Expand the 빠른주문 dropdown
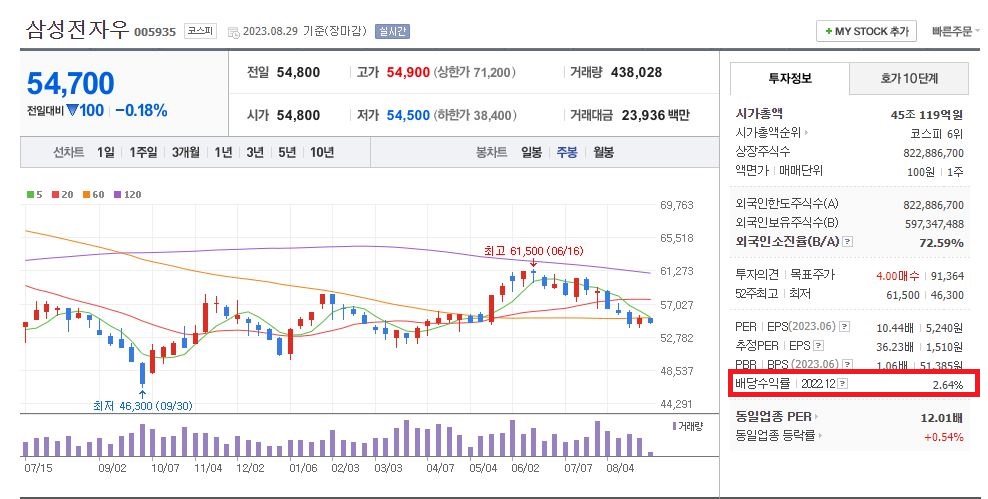This screenshot has height=499, width=988. pos(955,31)
